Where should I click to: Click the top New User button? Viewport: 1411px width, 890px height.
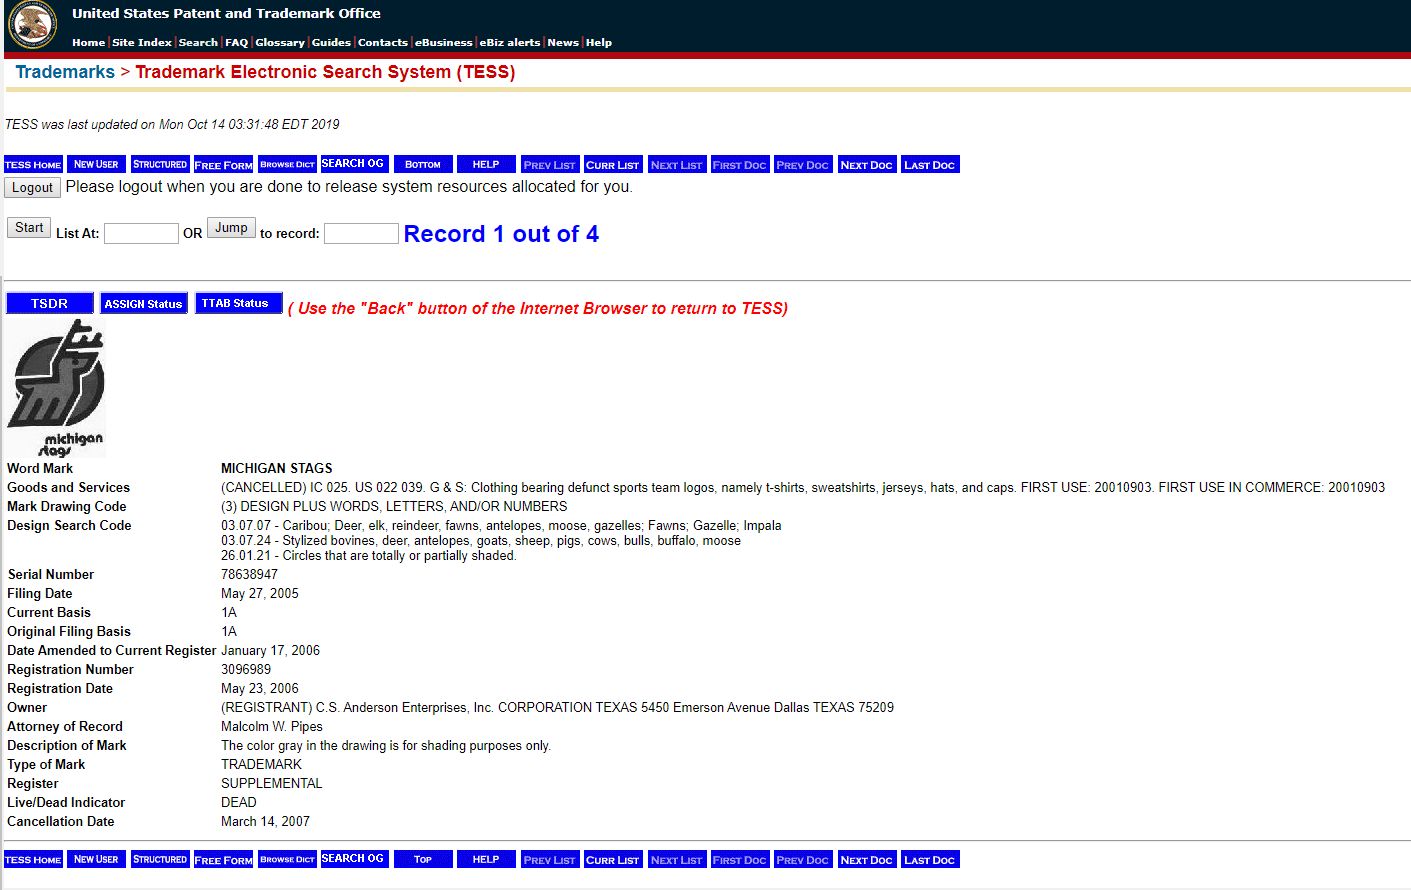(96, 164)
